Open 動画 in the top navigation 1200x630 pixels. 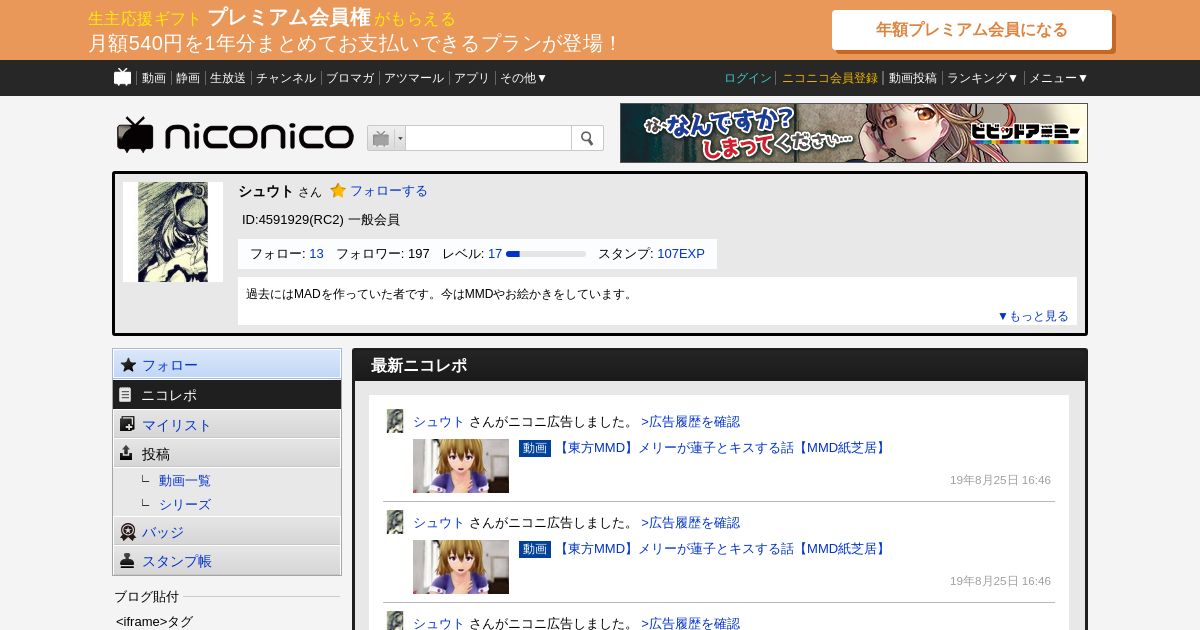[x=154, y=78]
